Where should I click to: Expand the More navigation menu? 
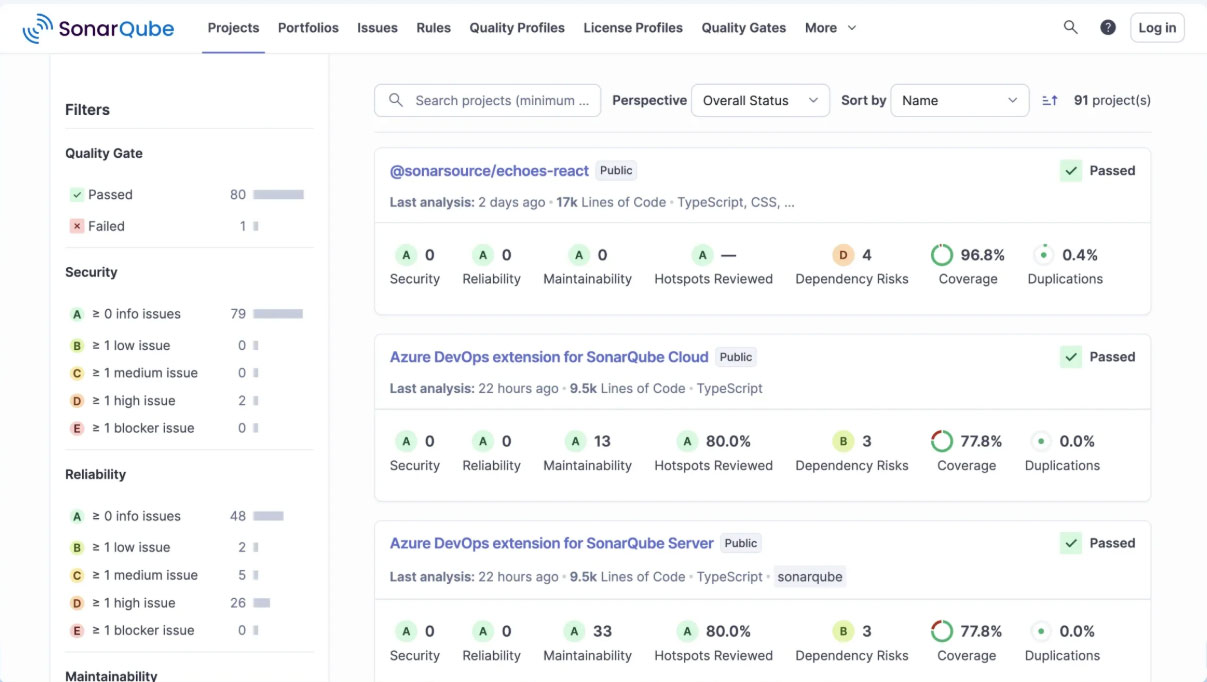click(830, 27)
